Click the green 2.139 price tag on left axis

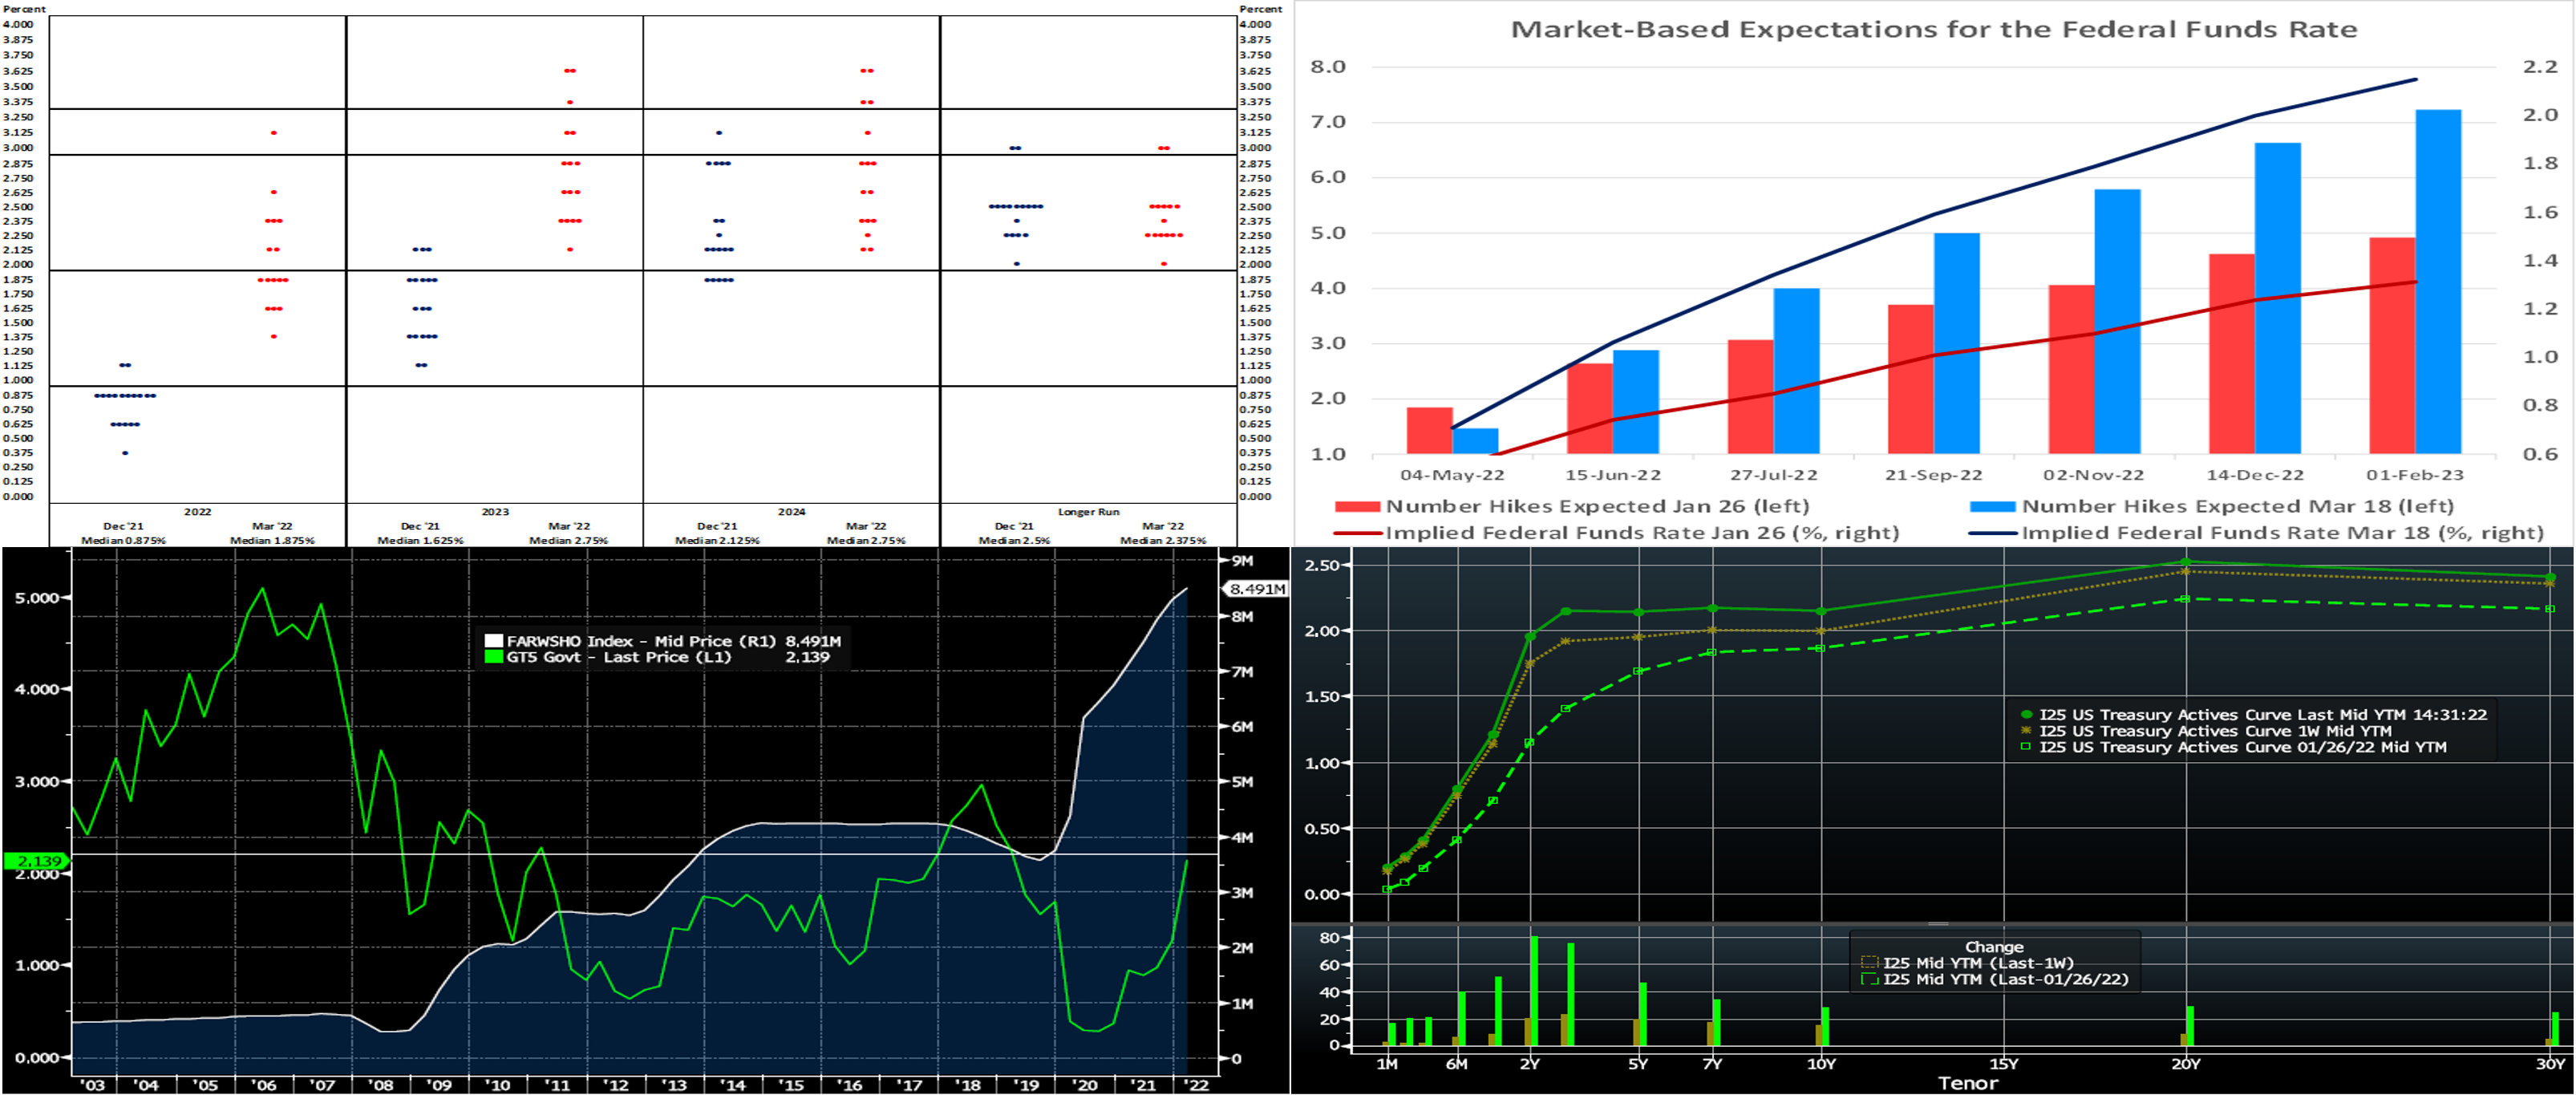click(36, 860)
